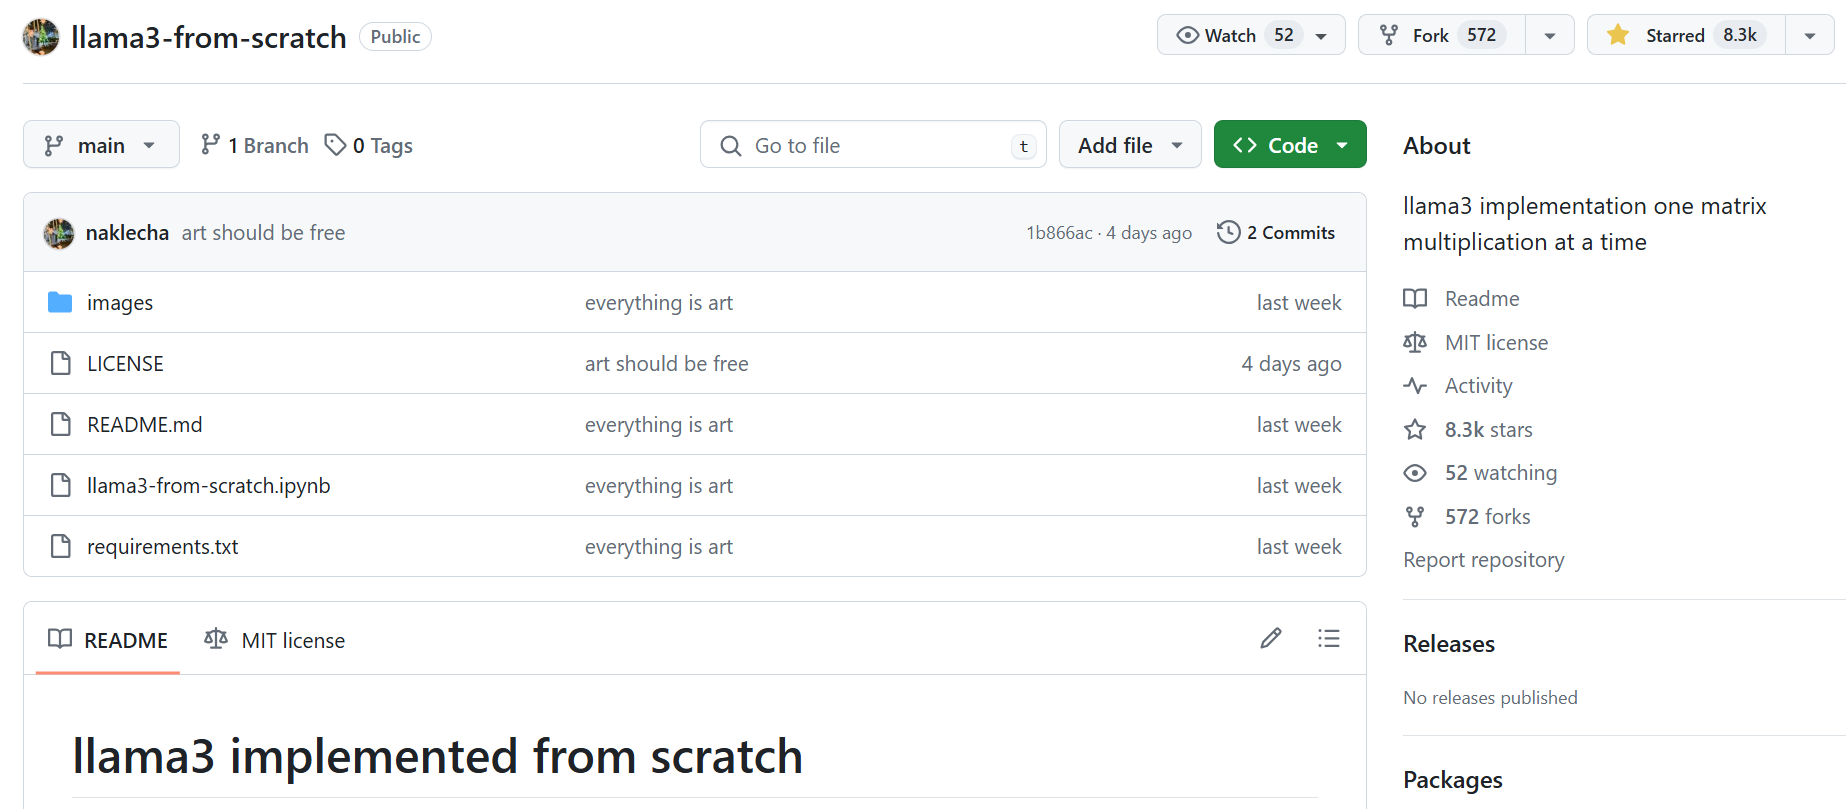Open the images folder
1846x809 pixels.
[x=120, y=303]
